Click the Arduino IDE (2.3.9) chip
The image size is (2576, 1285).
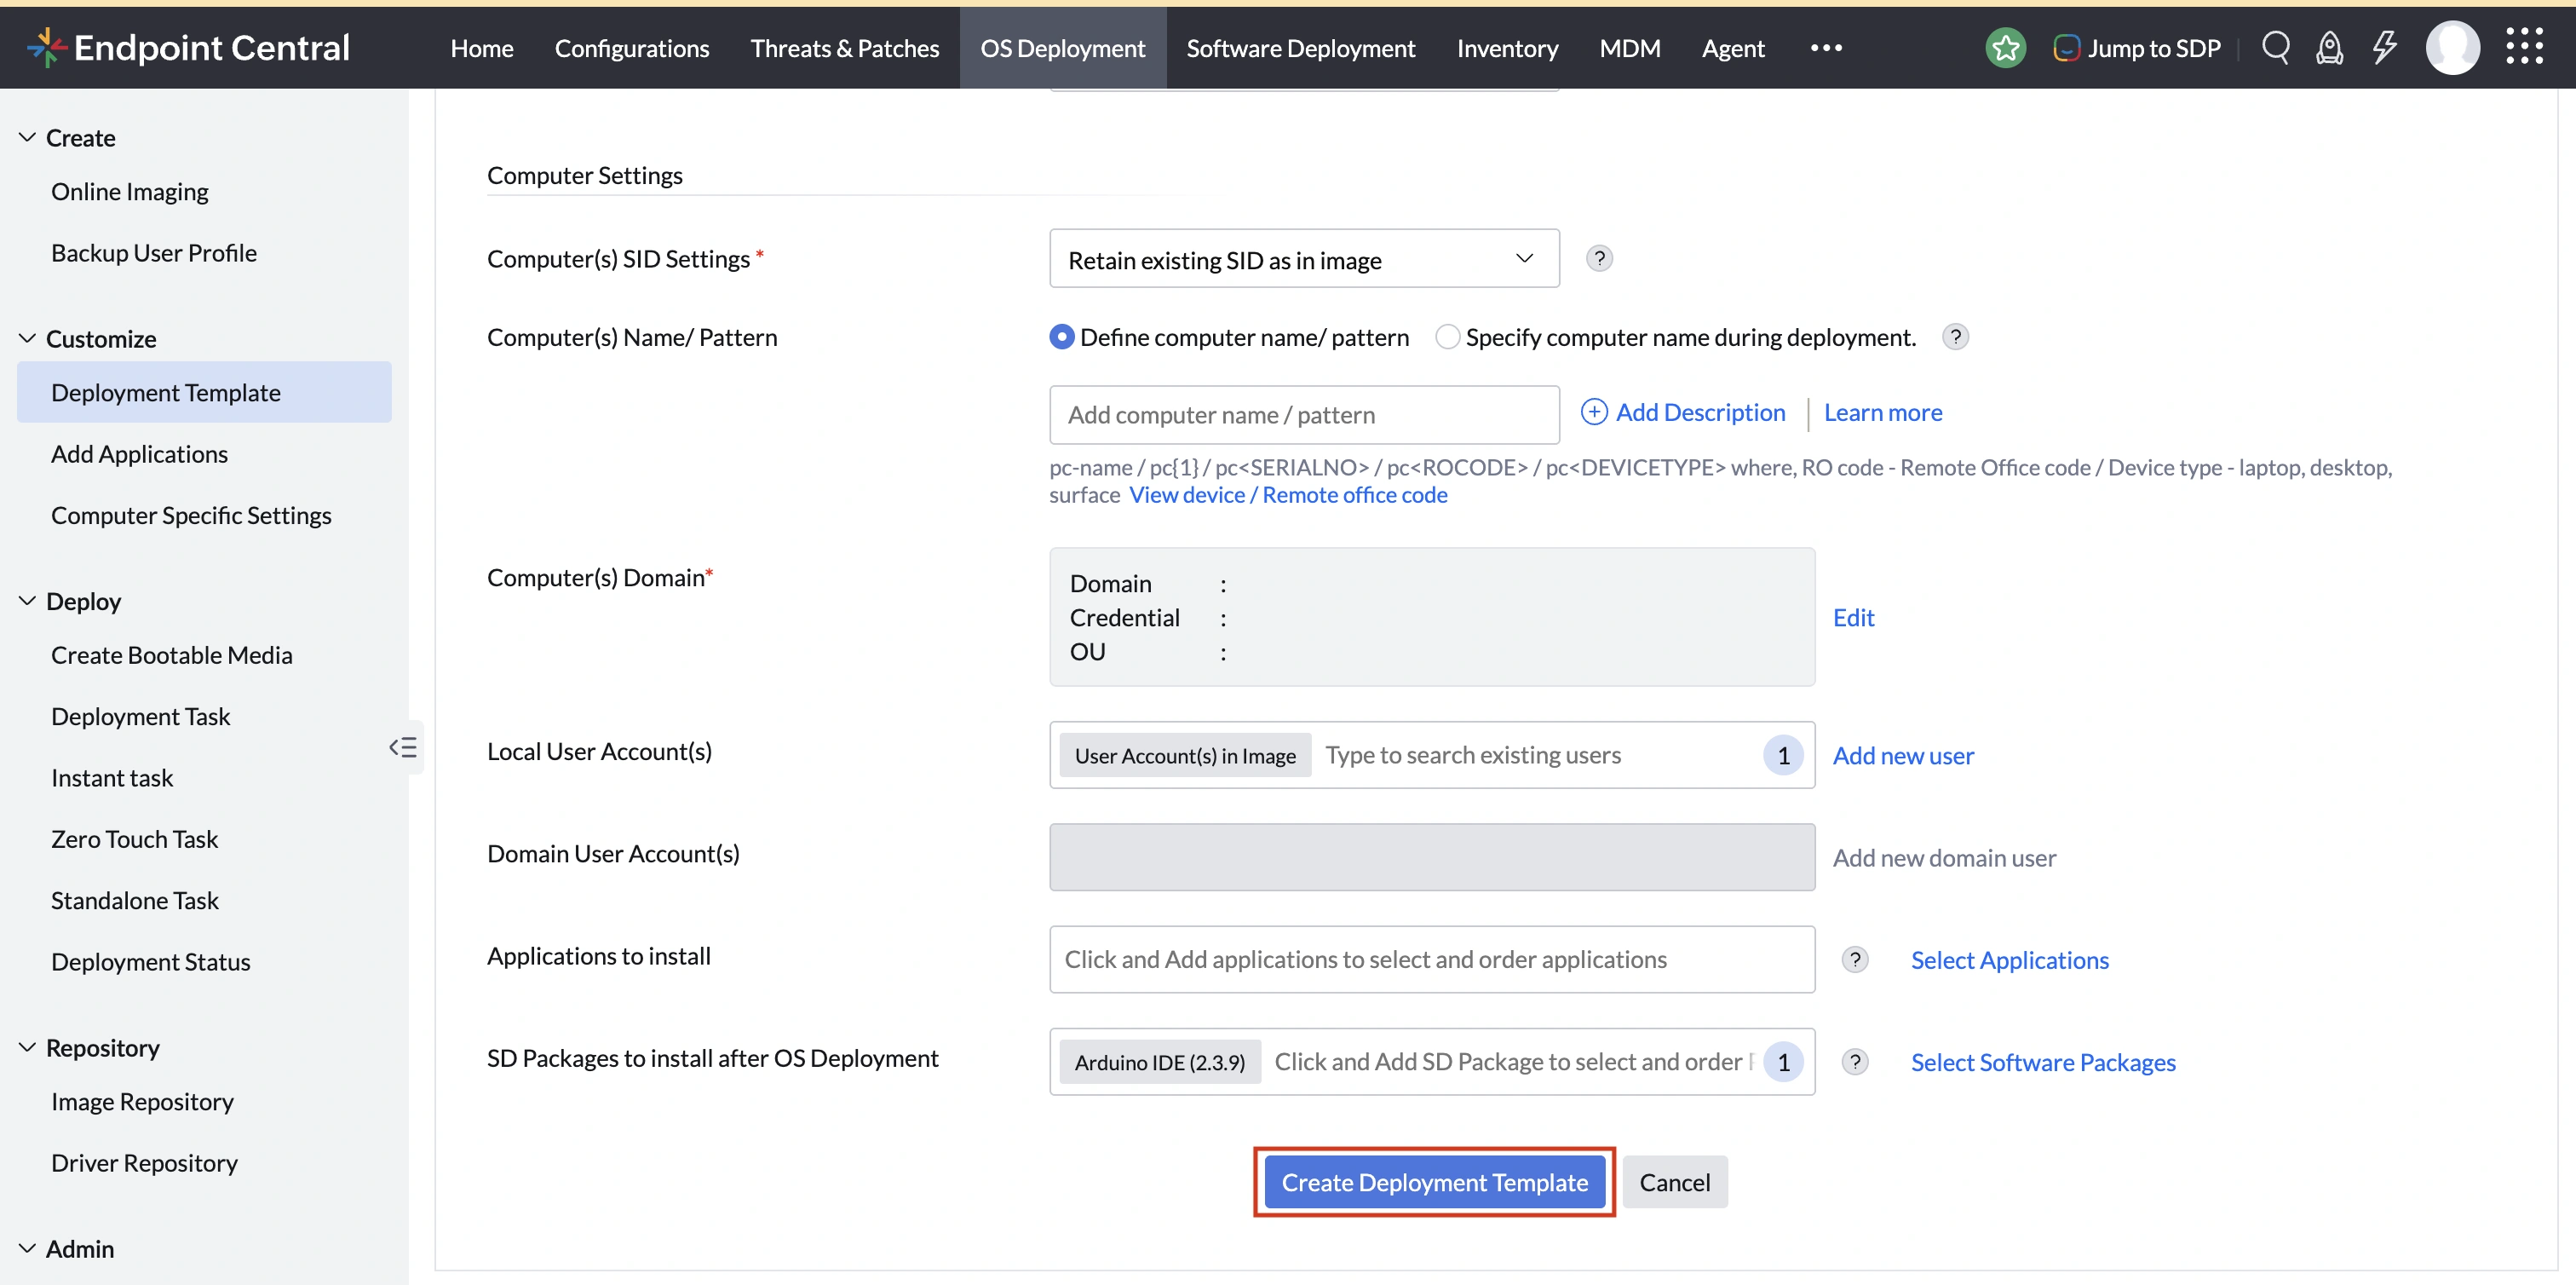pos(1159,1062)
